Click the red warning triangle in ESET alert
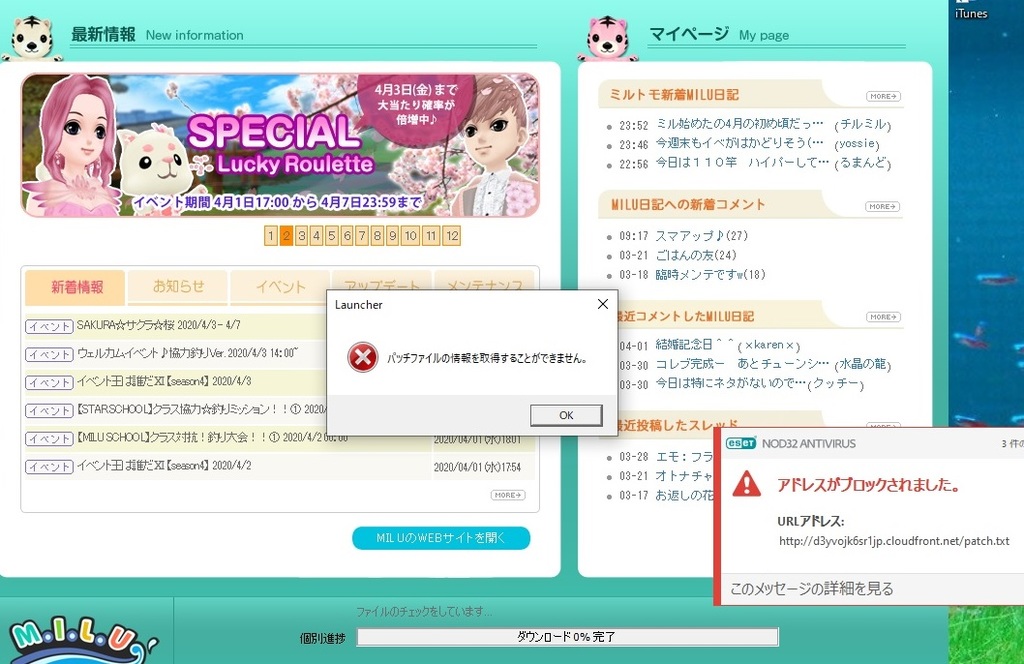Screen dimensions: 1024x664 pyautogui.click(x=746, y=484)
